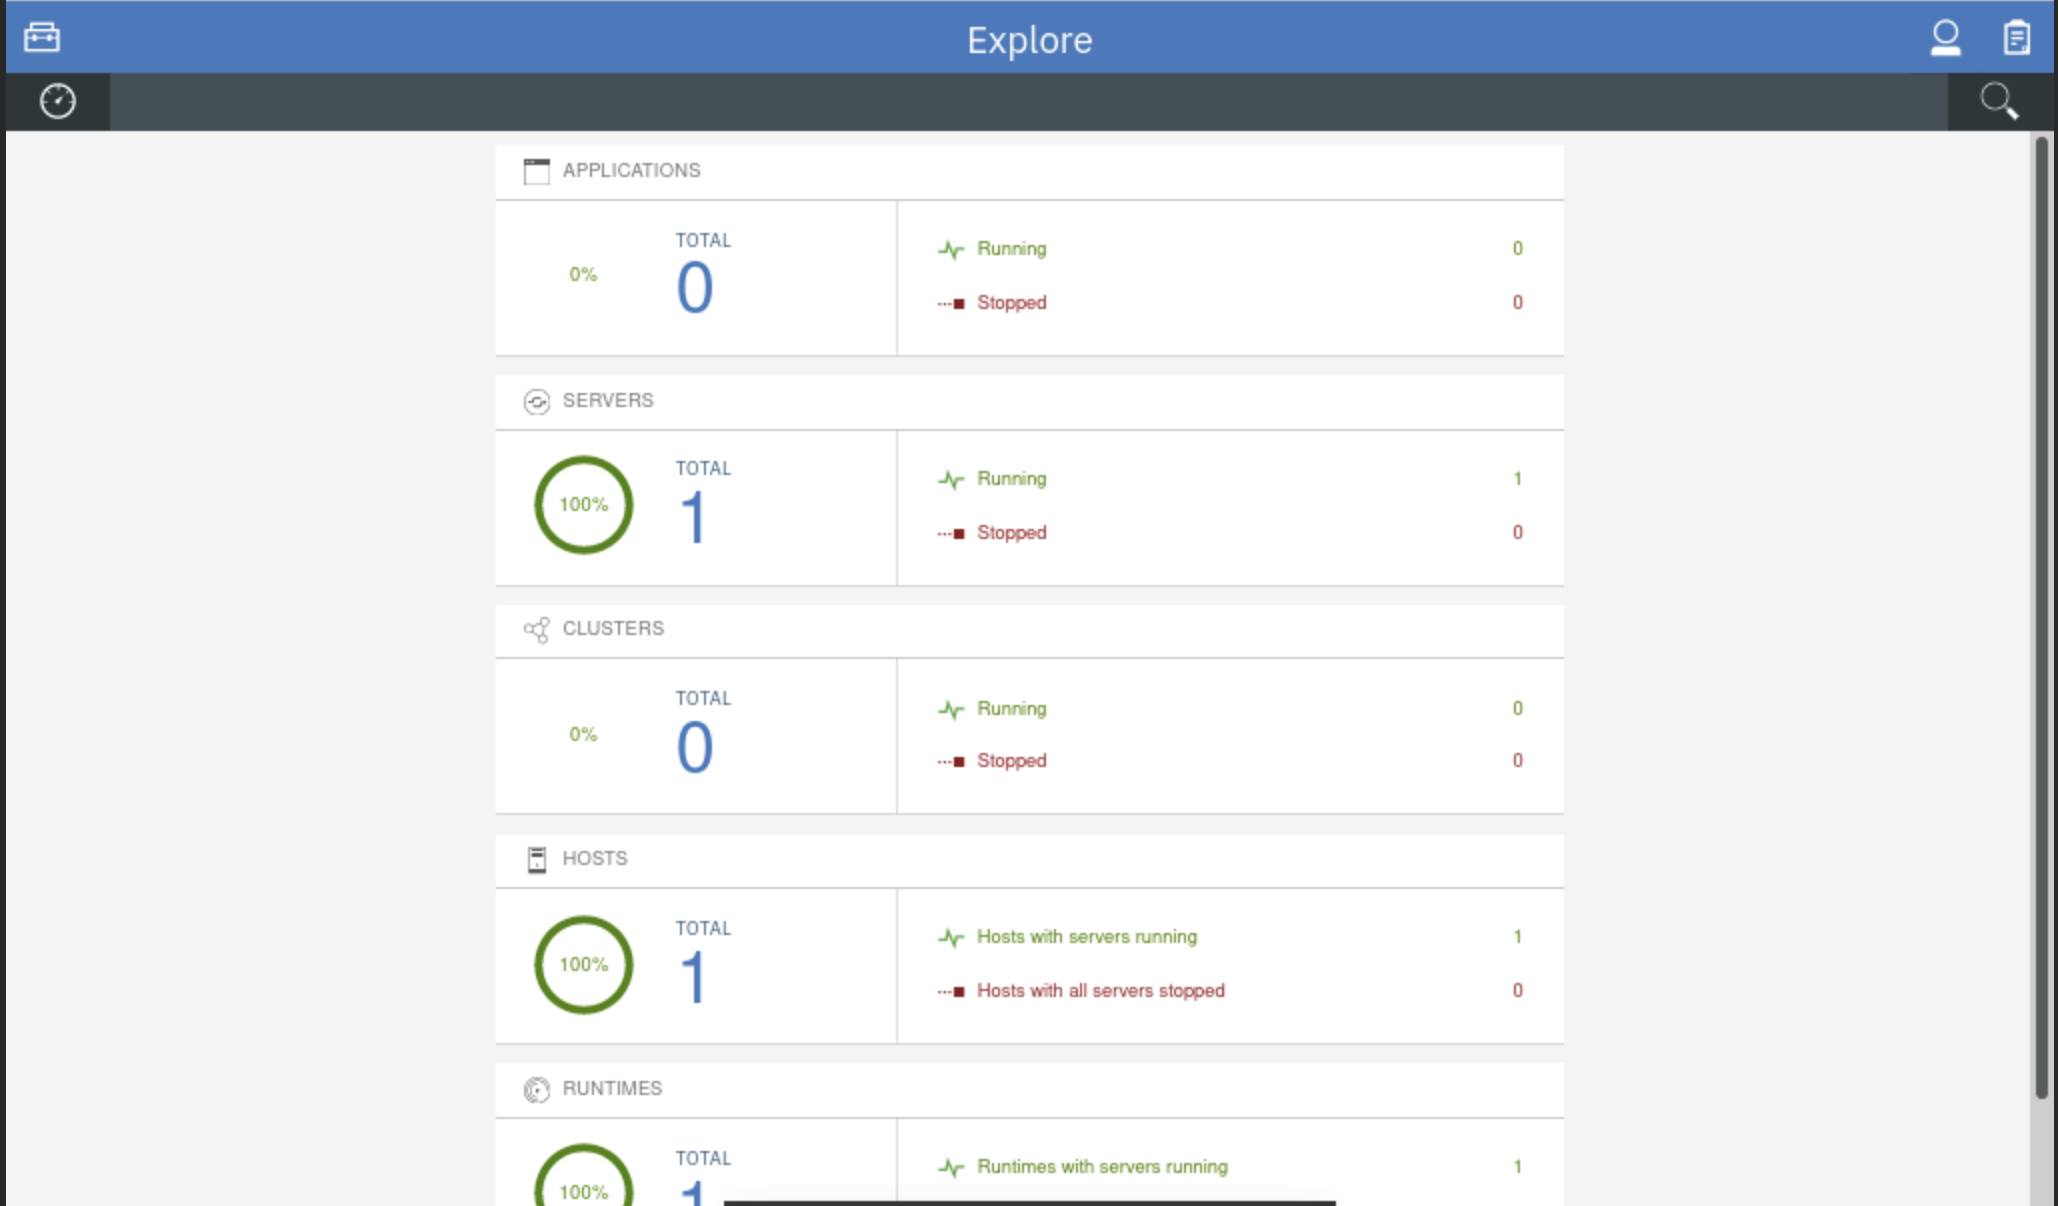Click the Explore header title

[1028, 40]
